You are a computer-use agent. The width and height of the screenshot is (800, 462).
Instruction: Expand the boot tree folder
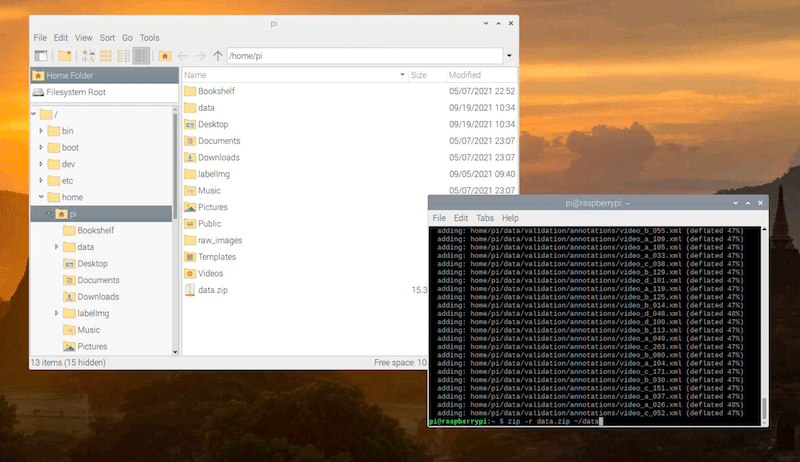(41, 147)
